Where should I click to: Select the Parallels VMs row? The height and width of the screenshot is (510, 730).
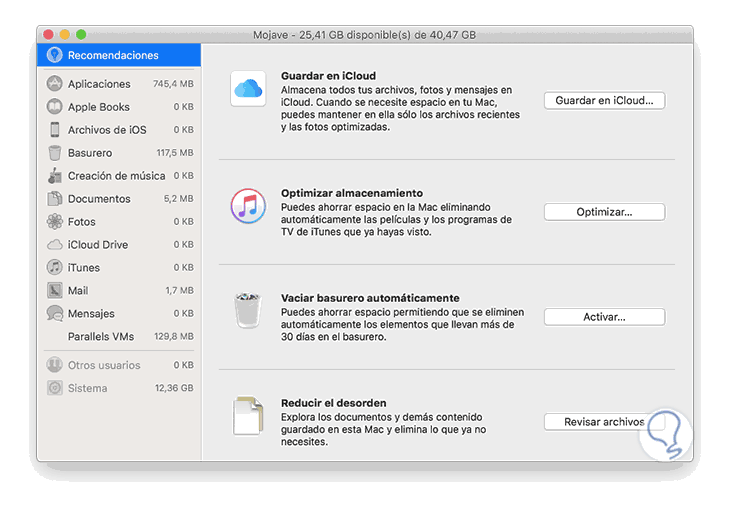pos(119,336)
